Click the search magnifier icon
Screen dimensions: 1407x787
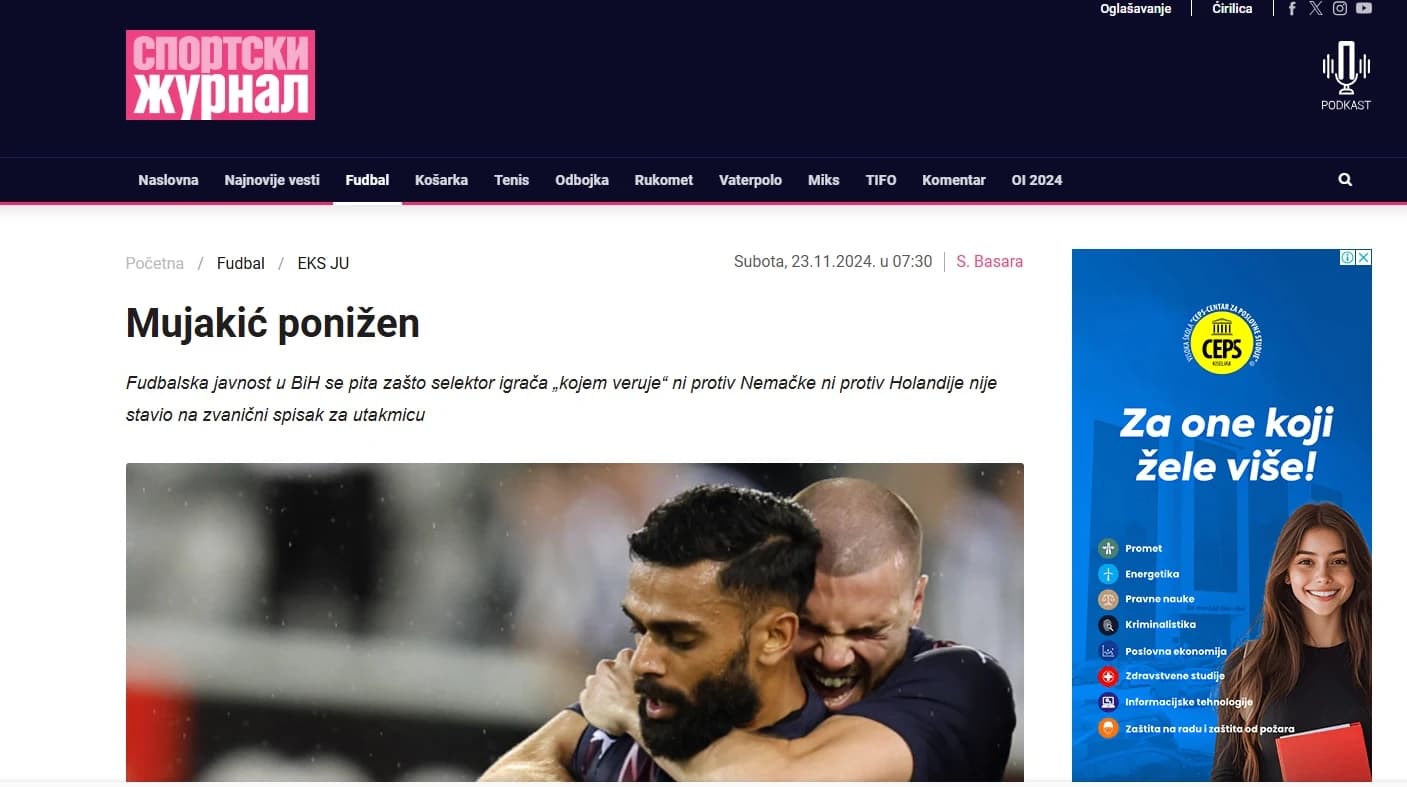click(x=1345, y=180)
